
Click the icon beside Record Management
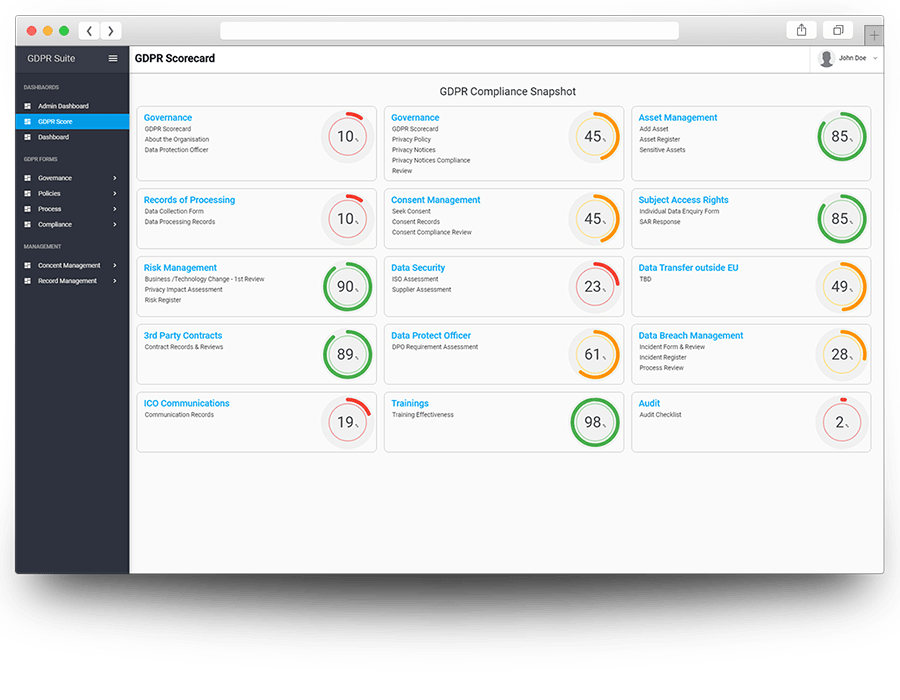[x=28, y=281]
